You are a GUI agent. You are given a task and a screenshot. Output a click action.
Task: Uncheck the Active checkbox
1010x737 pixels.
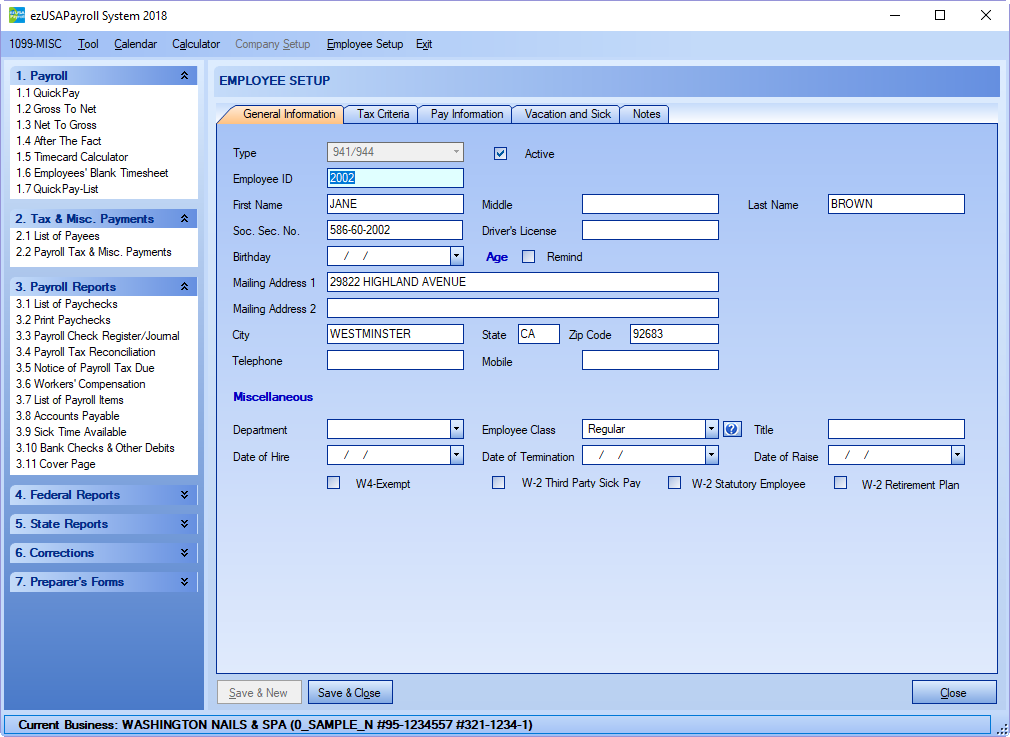point(501,154)
